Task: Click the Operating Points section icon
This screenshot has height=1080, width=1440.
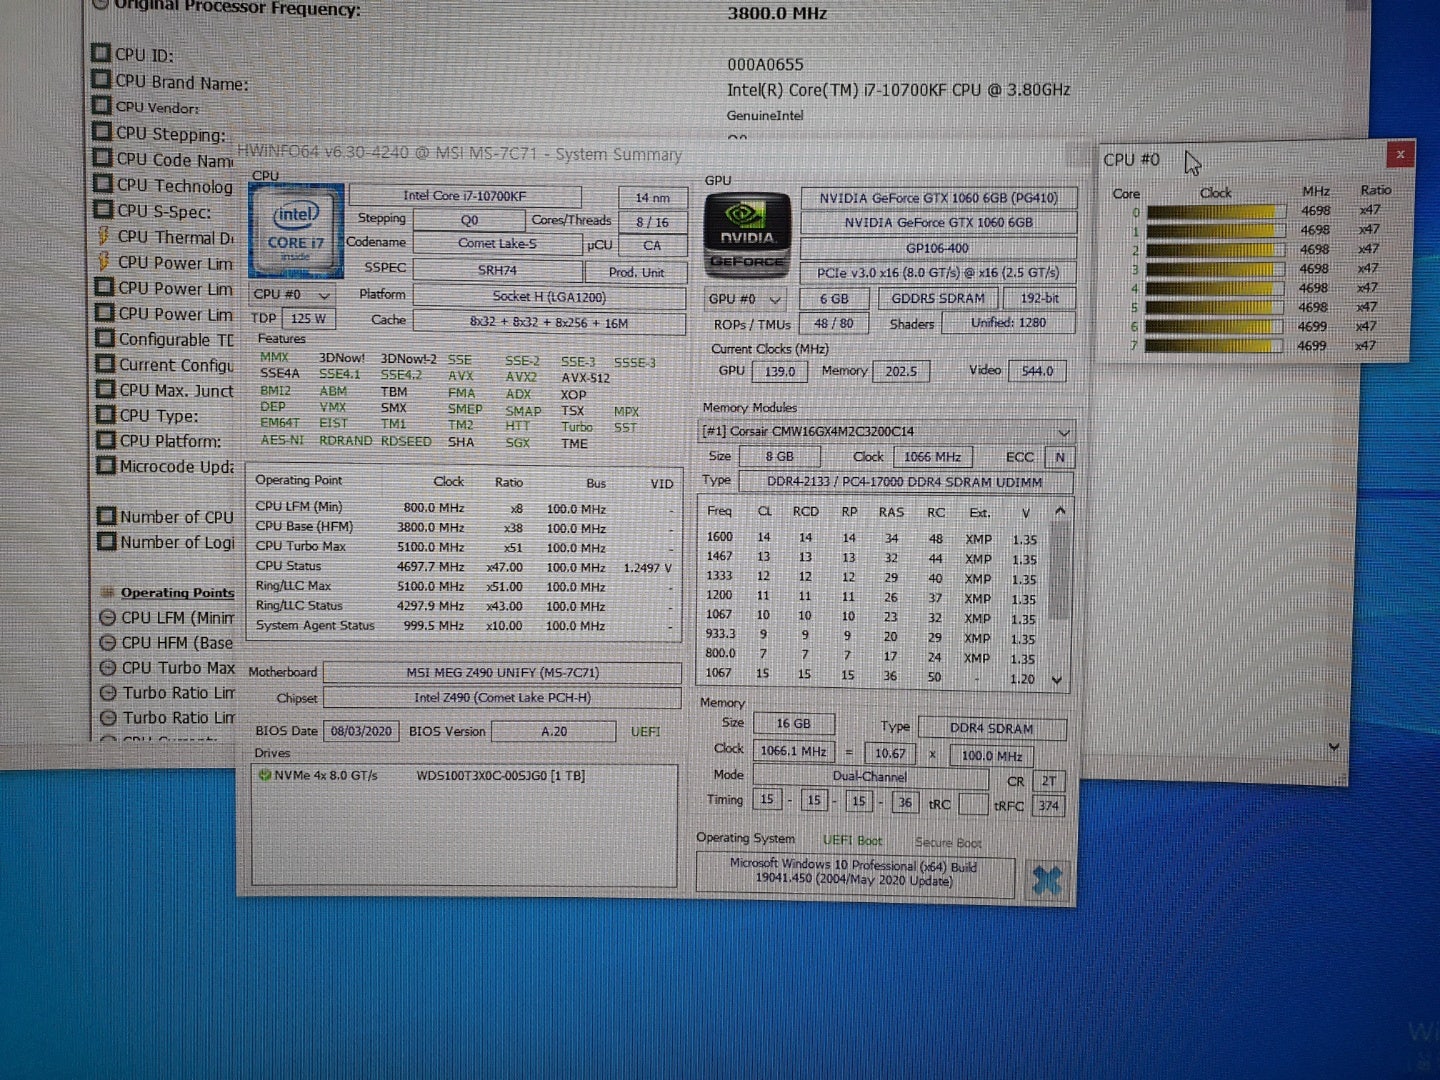Action: [x=108, y=592]
